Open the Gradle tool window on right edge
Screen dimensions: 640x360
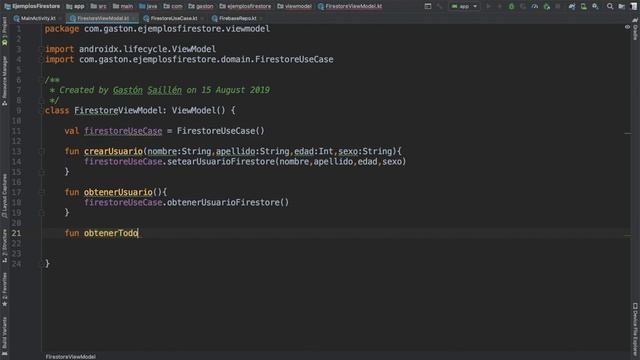(635, 29)
